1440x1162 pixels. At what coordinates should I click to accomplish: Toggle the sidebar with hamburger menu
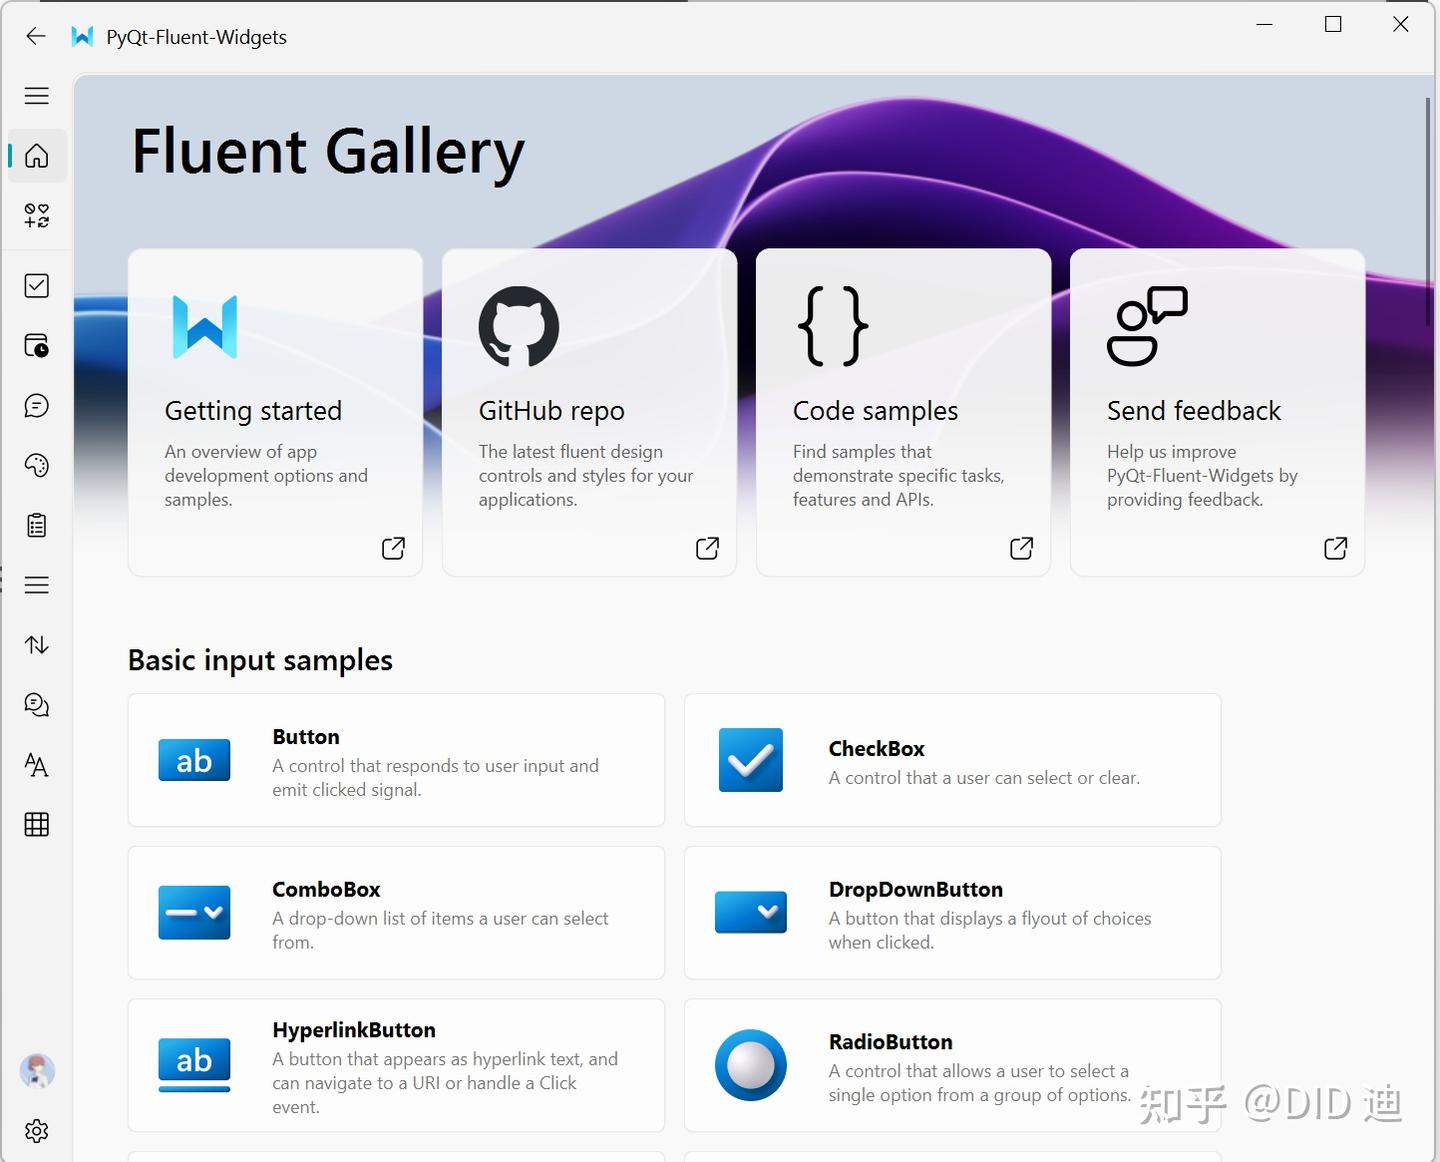36,96
